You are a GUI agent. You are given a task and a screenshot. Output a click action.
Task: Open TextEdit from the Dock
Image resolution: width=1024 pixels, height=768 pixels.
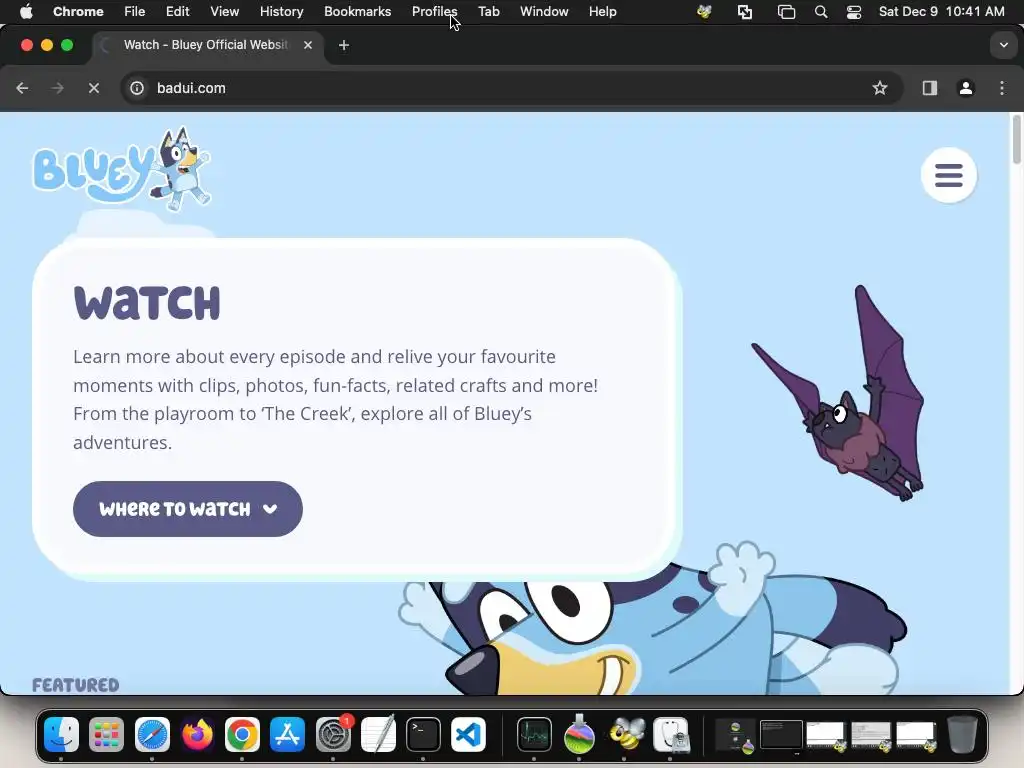click(378, 735)
